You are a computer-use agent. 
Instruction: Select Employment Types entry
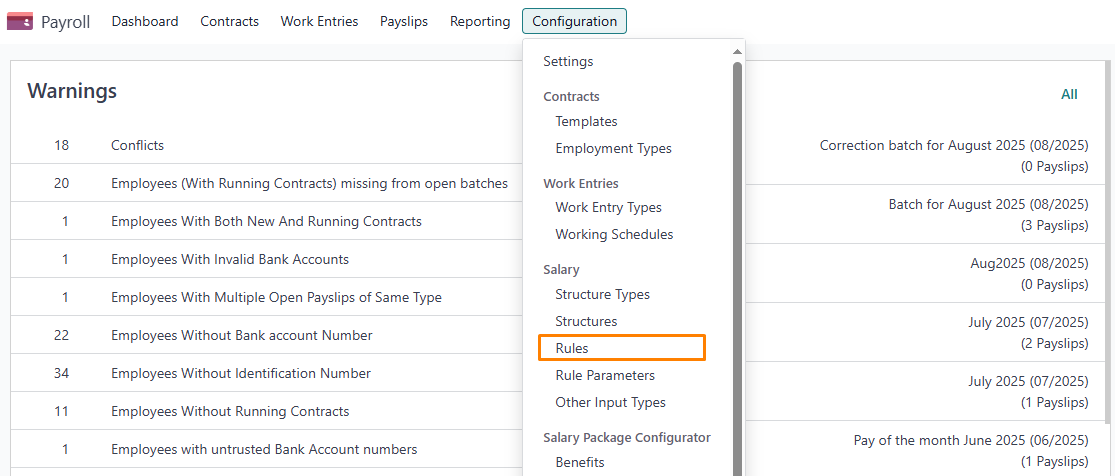click(614, 149)
